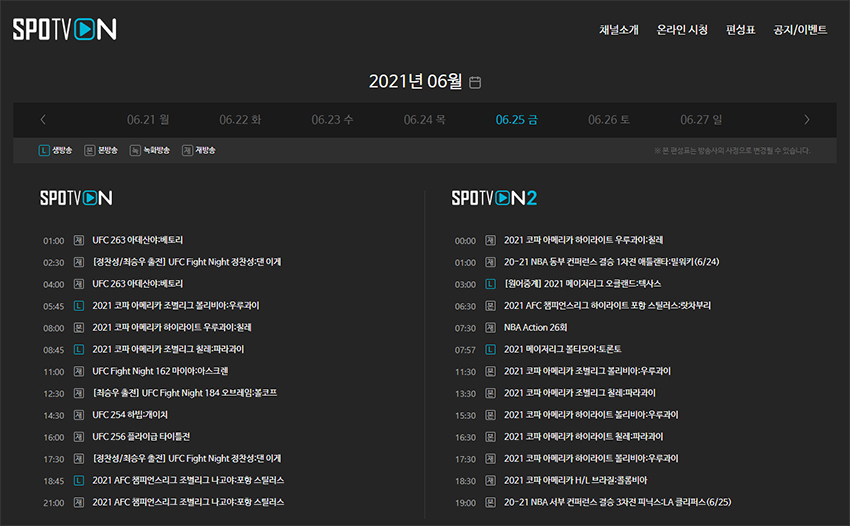
Task: Click icon for 19:00 NBA 서부 컨퍼런스 결승
Action: pyautogui.click(x=491, y=503)
